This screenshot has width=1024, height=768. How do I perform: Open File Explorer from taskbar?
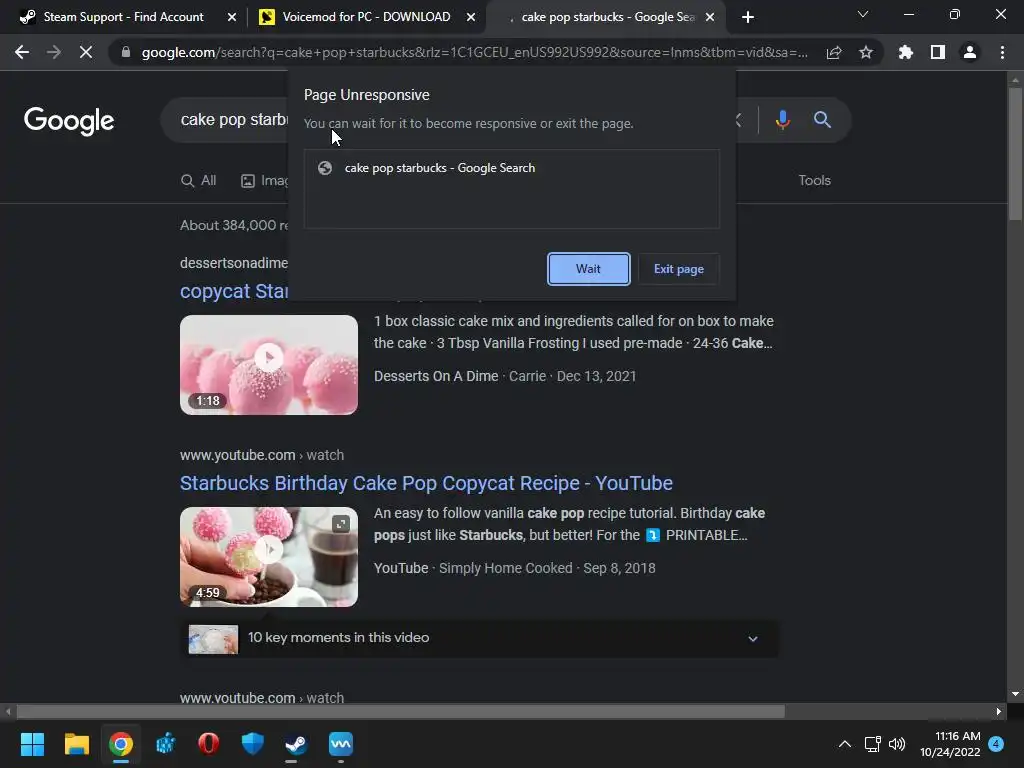(76, 744)
